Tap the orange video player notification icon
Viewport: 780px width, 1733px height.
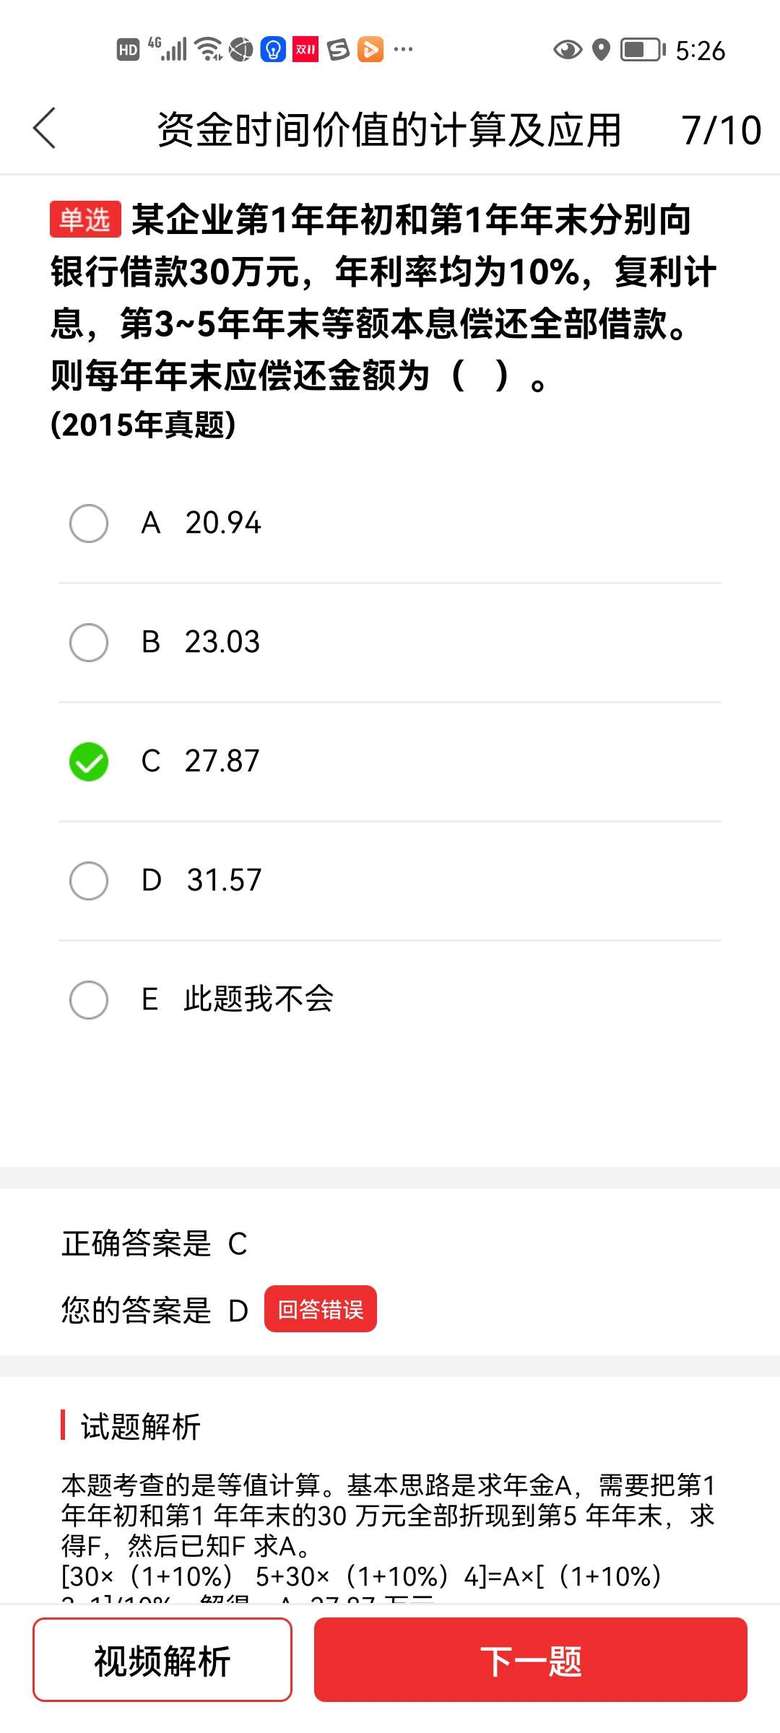click(370, 49)
